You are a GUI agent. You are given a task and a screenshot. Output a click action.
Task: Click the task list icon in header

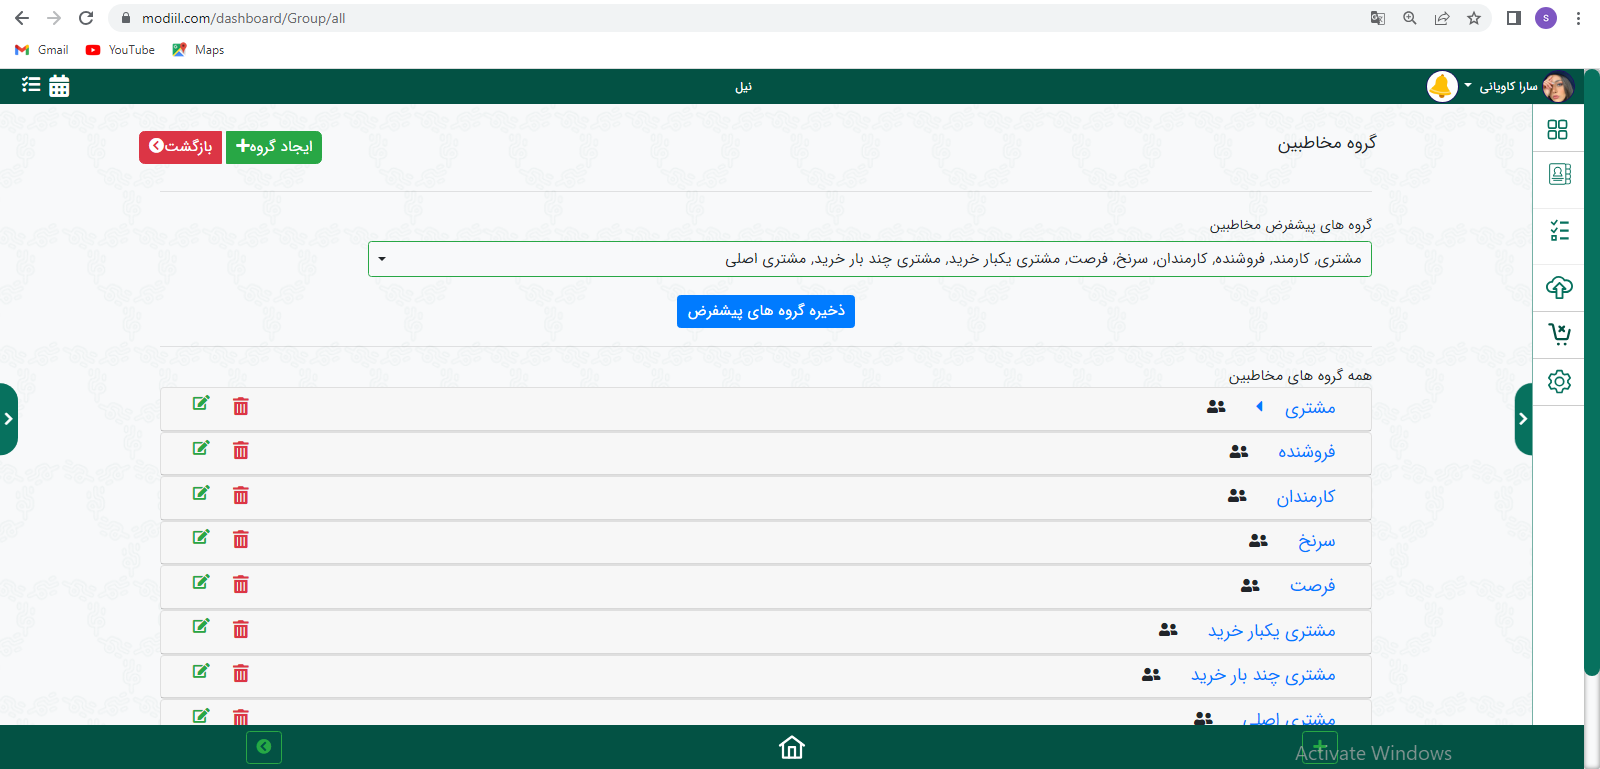(31, 85)
